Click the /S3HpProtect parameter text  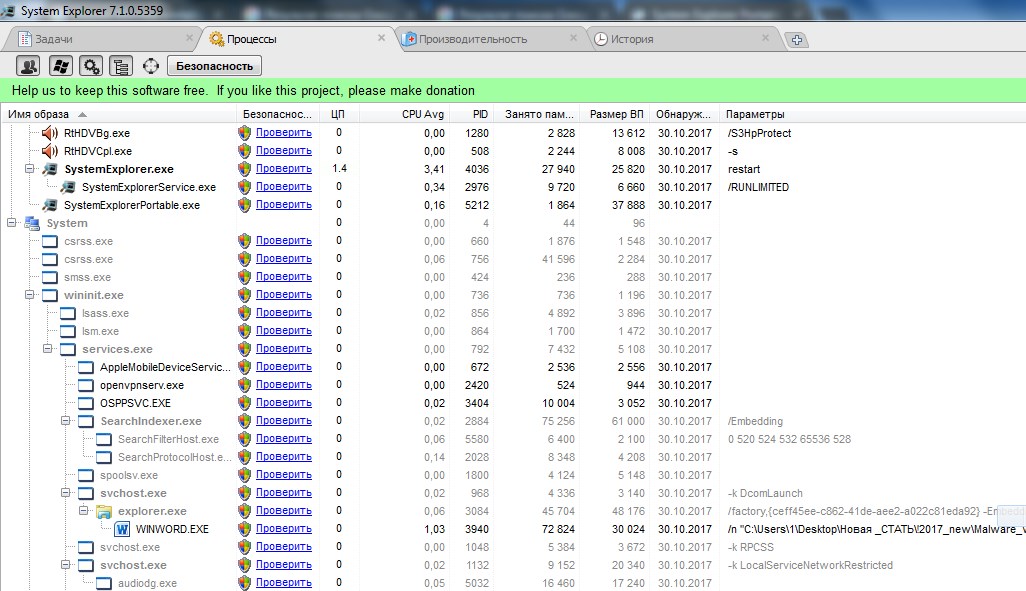pos(759,133)
